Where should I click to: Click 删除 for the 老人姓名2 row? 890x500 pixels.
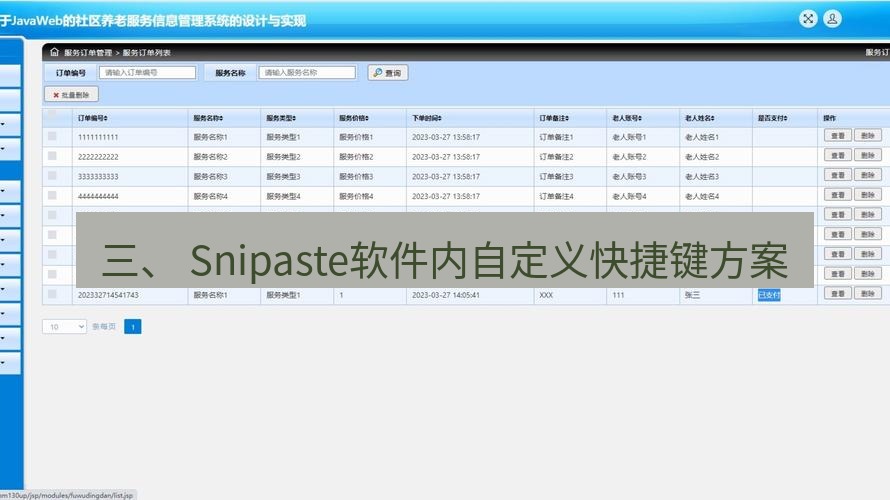coord(868,156)
